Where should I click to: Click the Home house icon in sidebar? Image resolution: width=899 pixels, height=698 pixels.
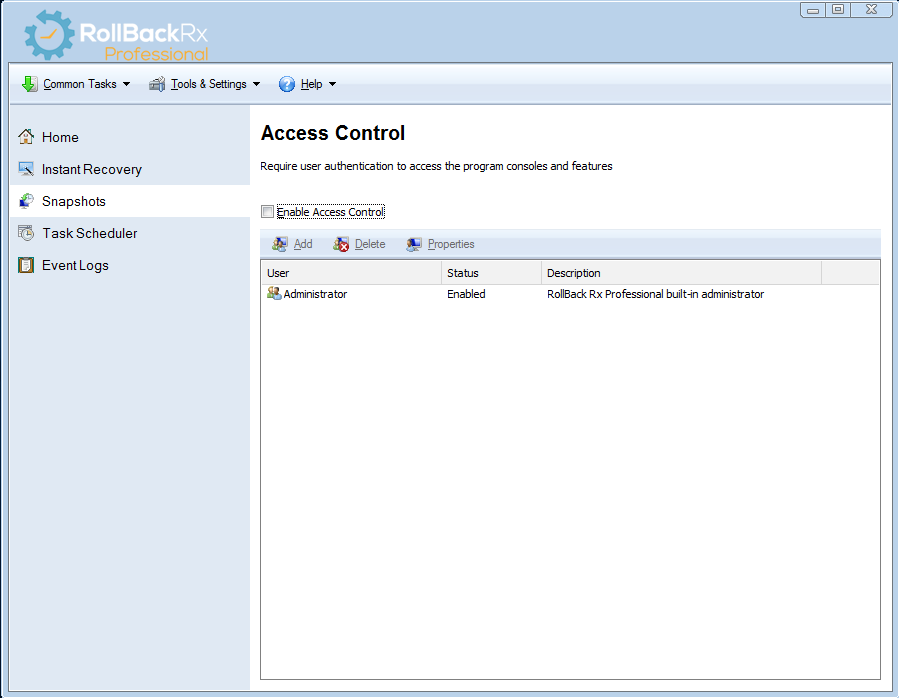point(26,137)
